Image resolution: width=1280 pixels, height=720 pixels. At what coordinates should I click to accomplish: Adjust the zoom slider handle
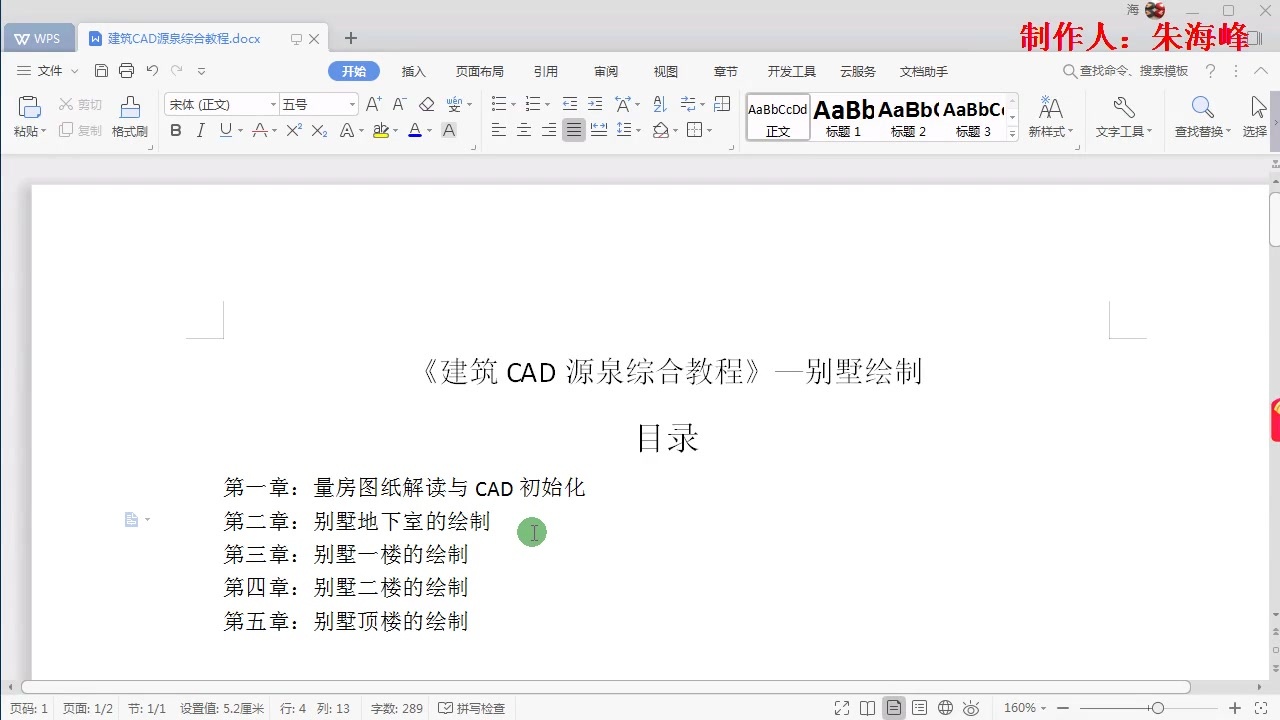click(1157, 708)
